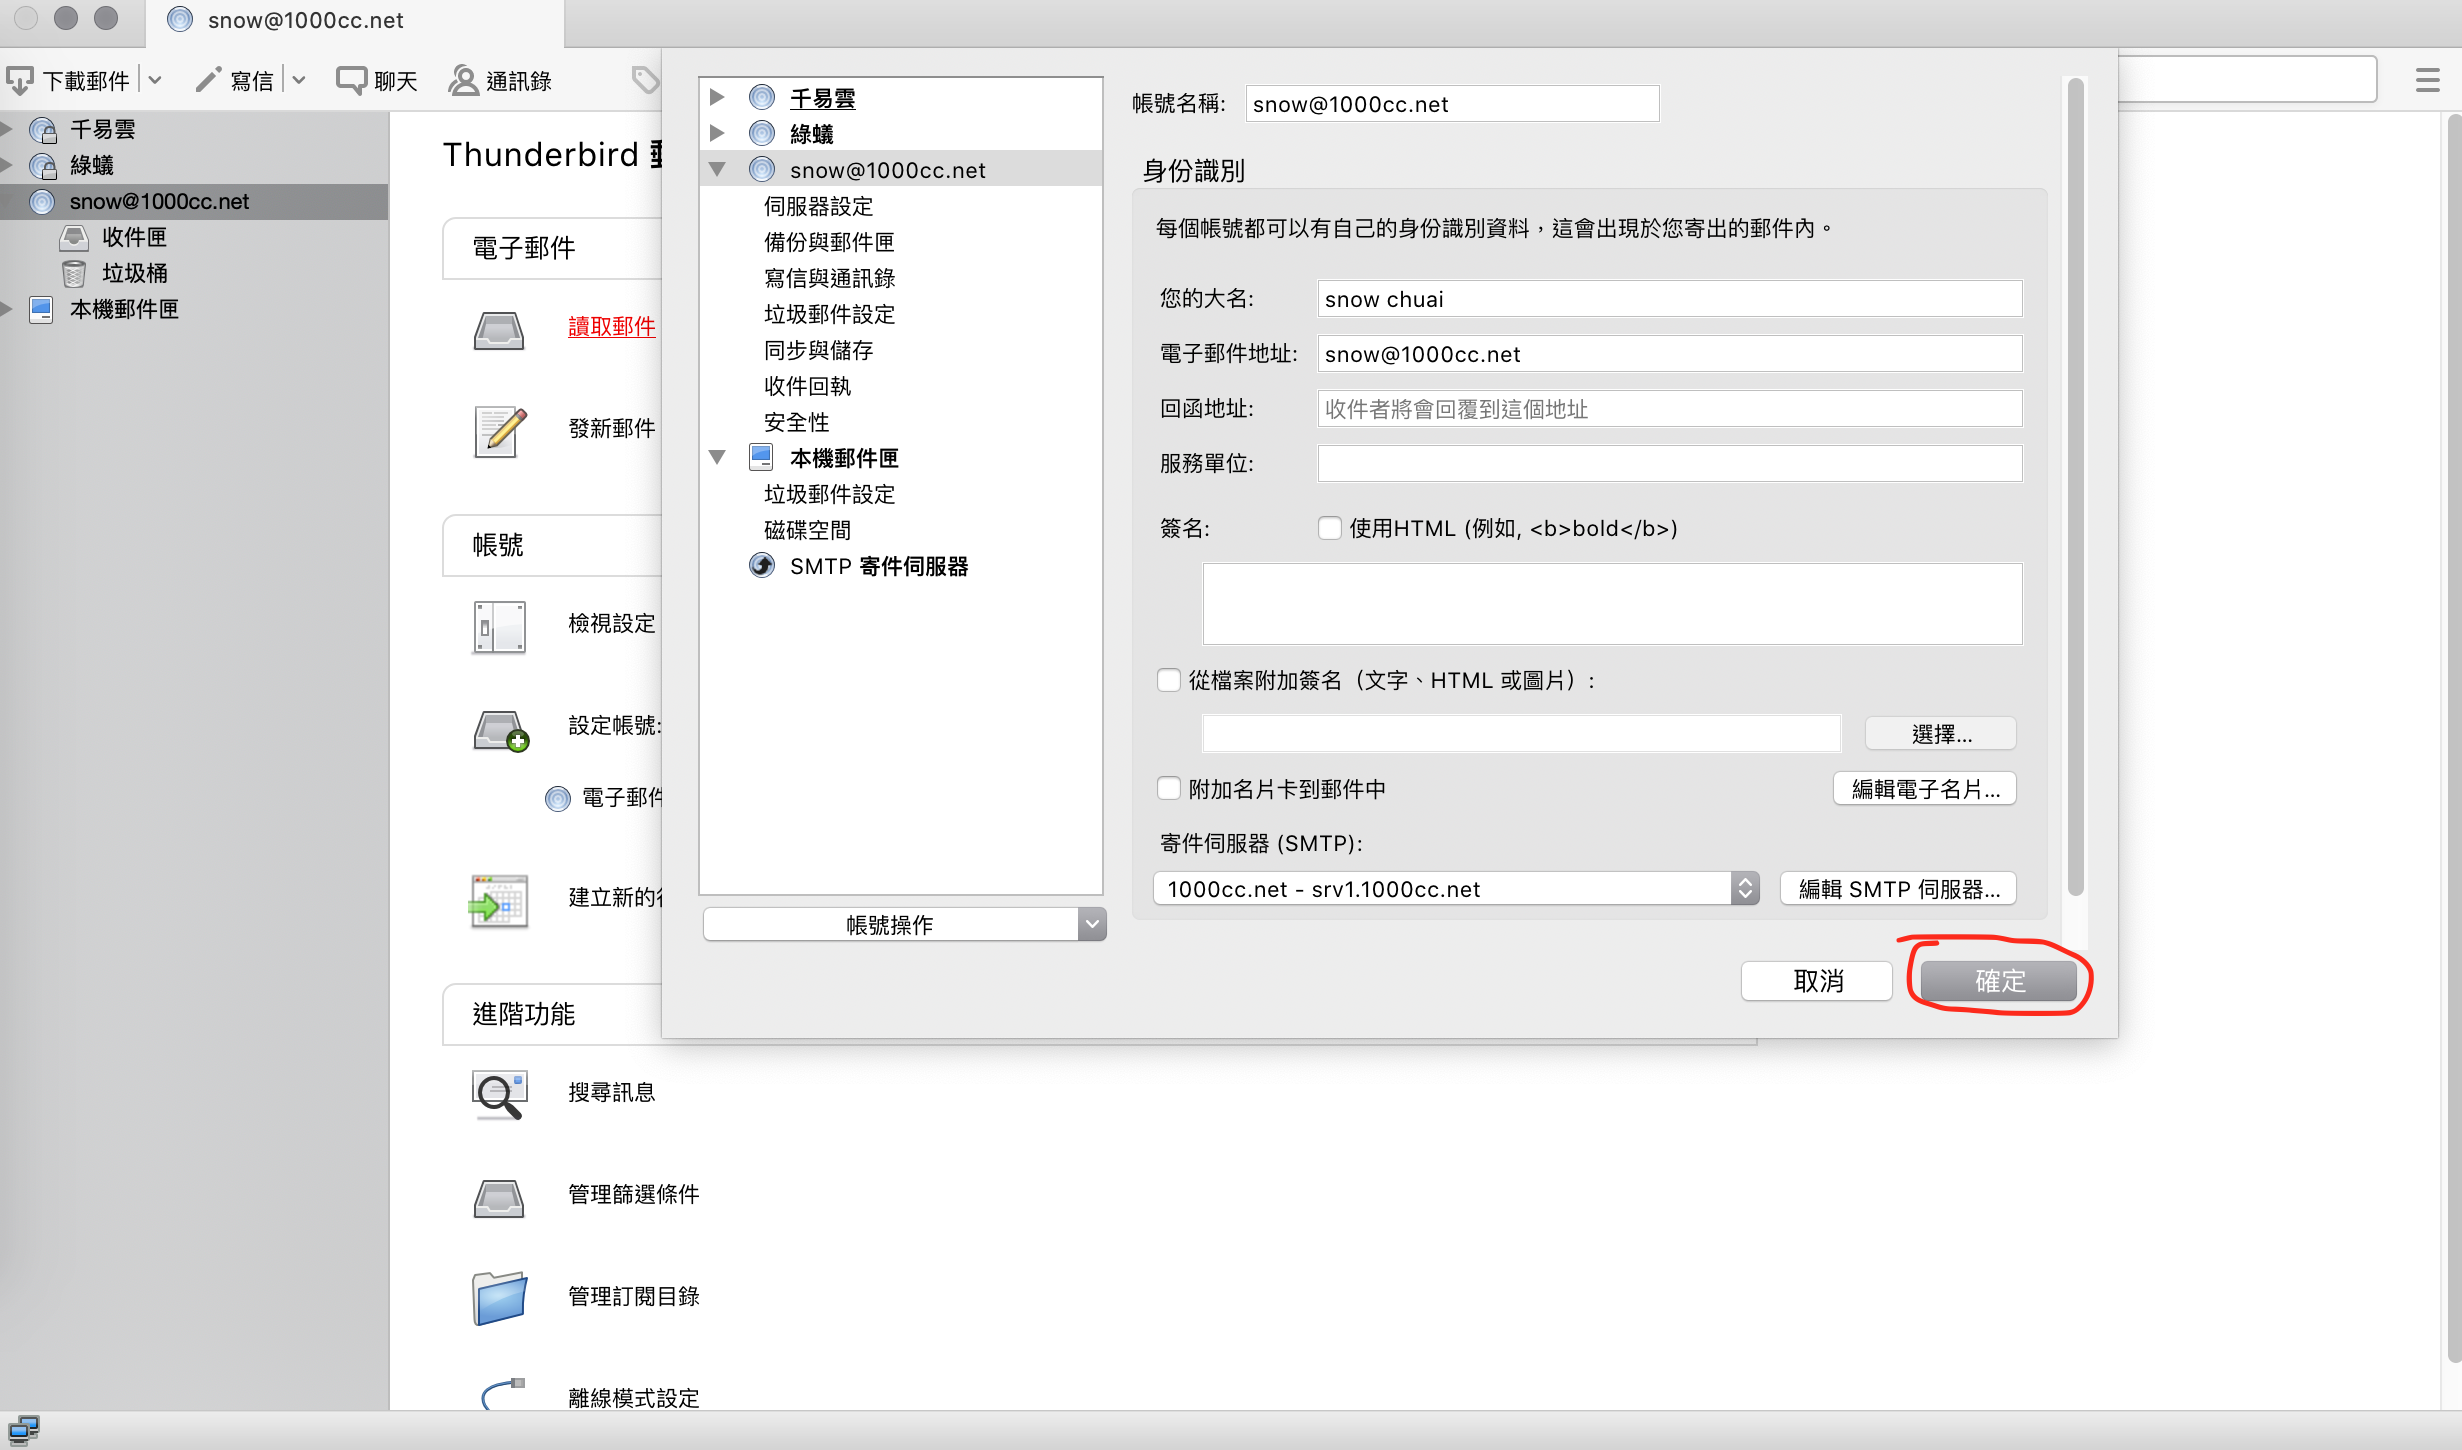
Task: Select 千易雲 account in the folder sidebar
Action: pos(102,129)
